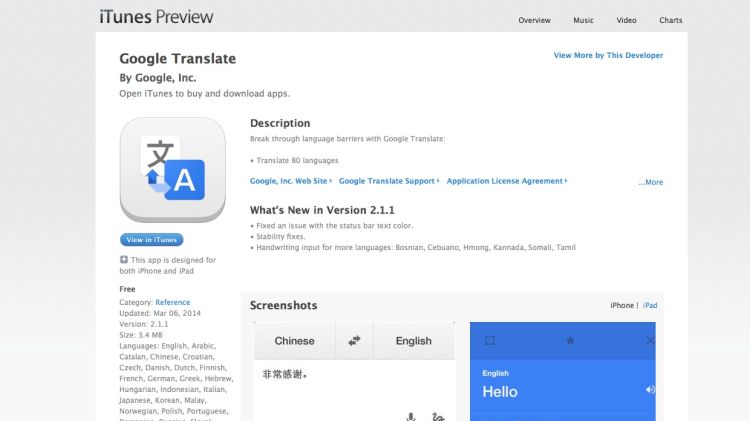Viewport: 750px width, 421px height.
Task: Tap the star favorite icon in blue screenshot
Action: click(570, 341)
